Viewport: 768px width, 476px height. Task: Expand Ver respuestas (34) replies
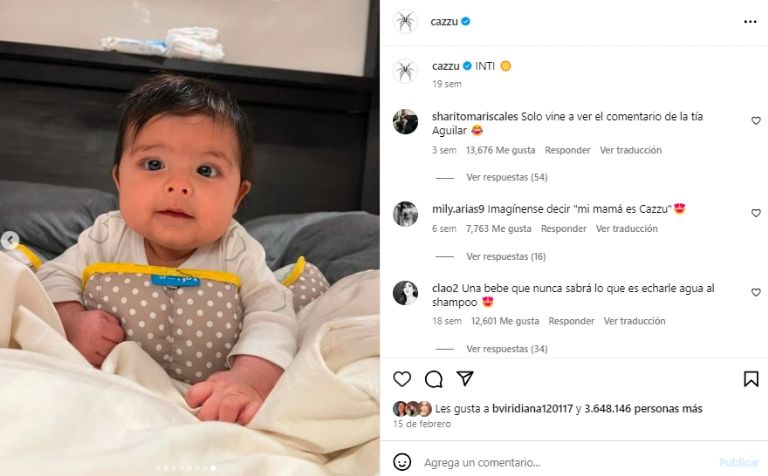(x=506, y=349)
